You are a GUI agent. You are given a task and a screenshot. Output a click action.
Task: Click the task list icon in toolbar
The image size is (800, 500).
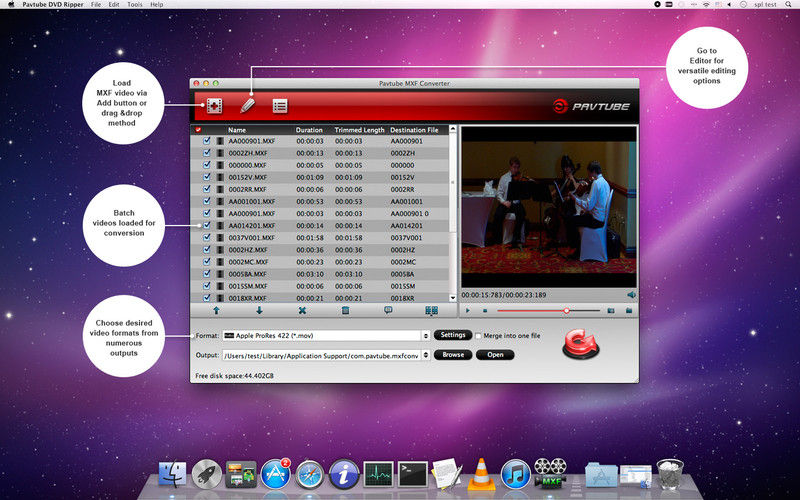pos(280,106)
